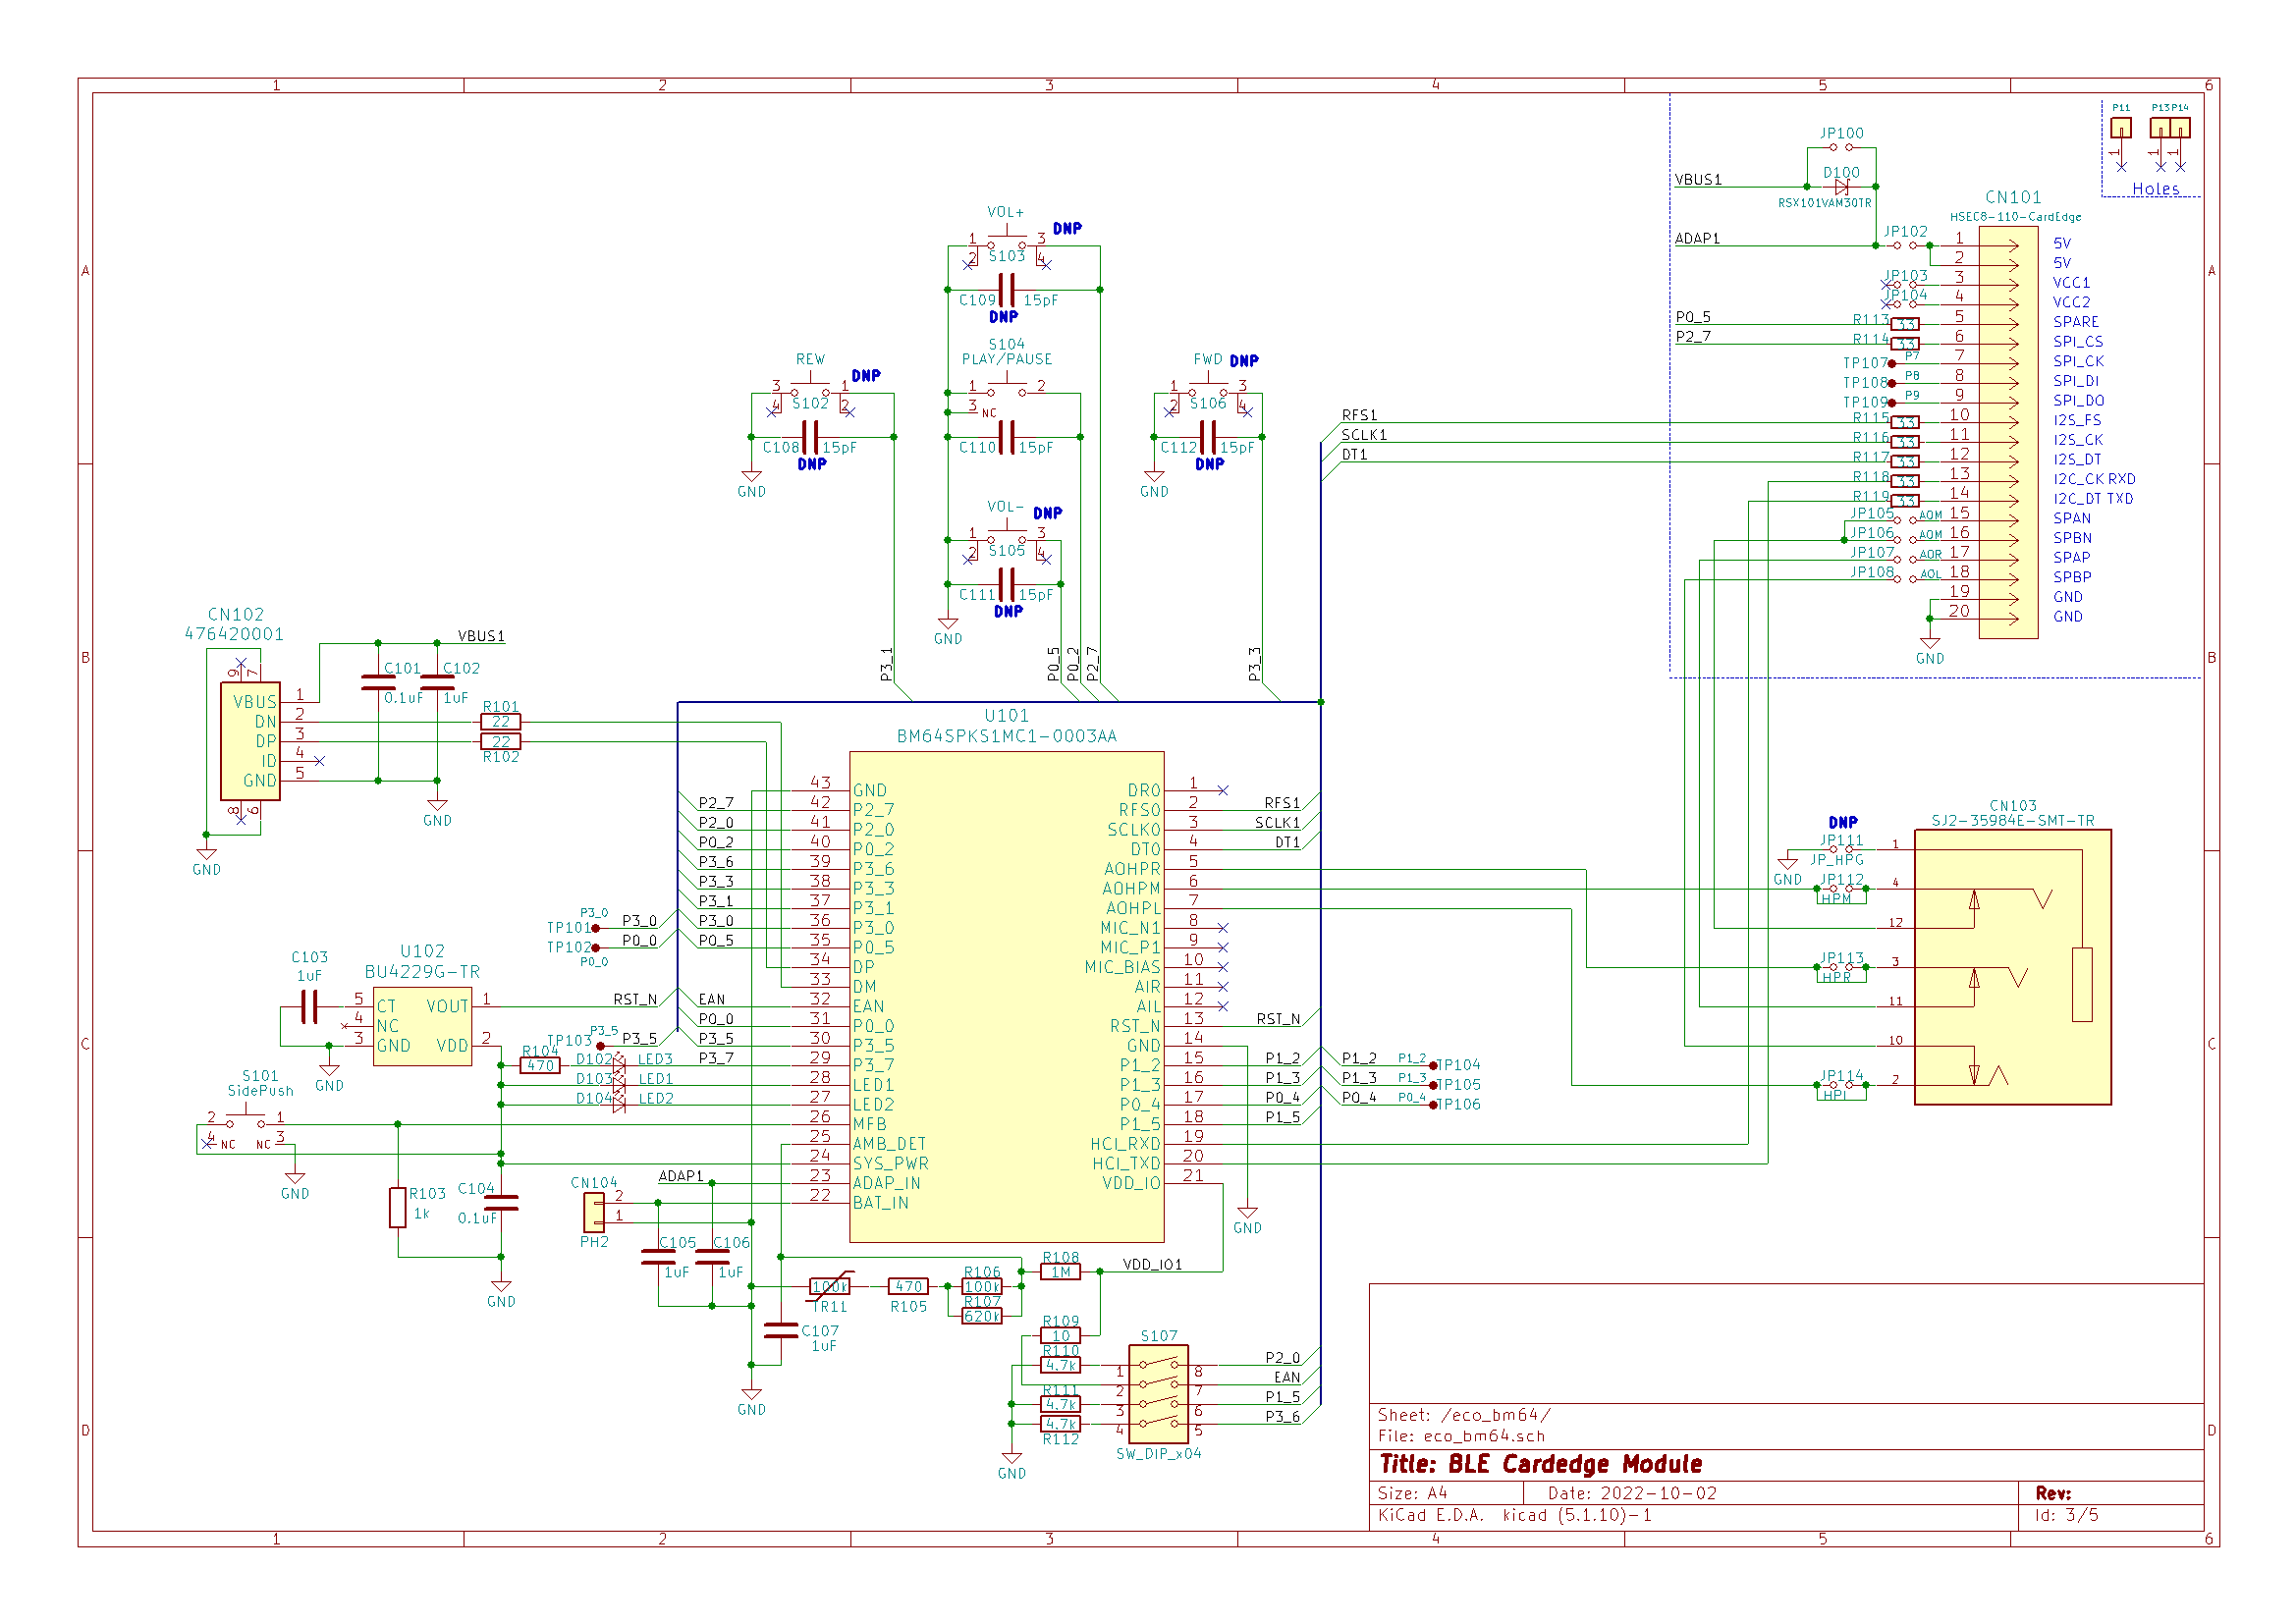Select the TR11 100k thermistor symbol
The height and width of the screenshot is (1623, 2296).
point(829,1287)
